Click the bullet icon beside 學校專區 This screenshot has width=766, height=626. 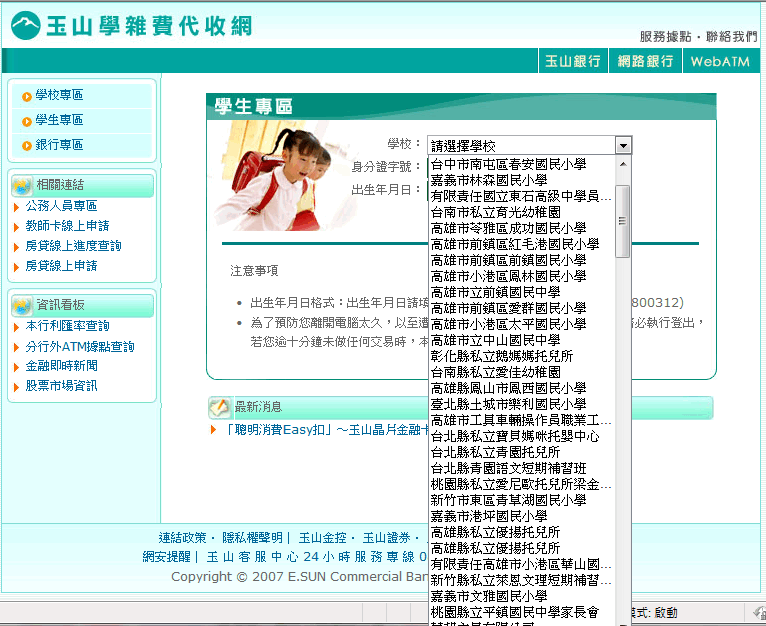click(x=26, y=96)
